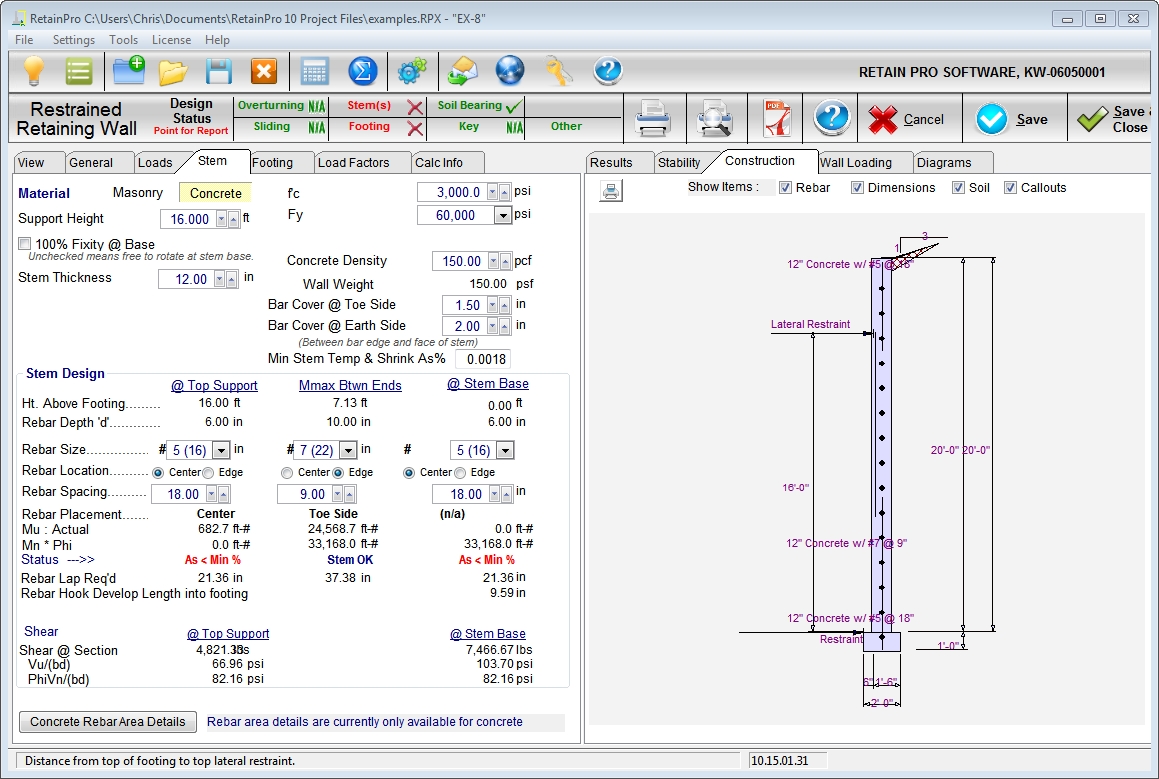Select the Masonry material option
Viewport: 1159px width, 779px height.
[137, 193]
